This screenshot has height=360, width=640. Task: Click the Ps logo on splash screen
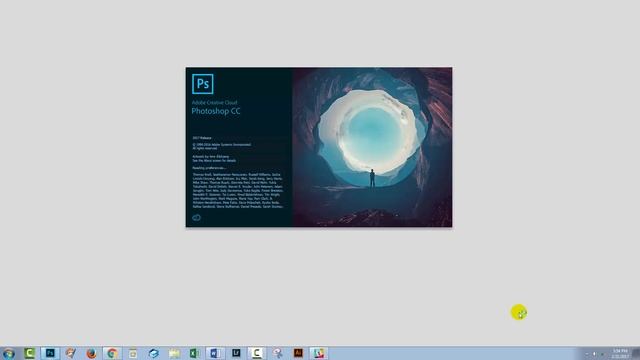pyautogui.click(x=202, y=84)
